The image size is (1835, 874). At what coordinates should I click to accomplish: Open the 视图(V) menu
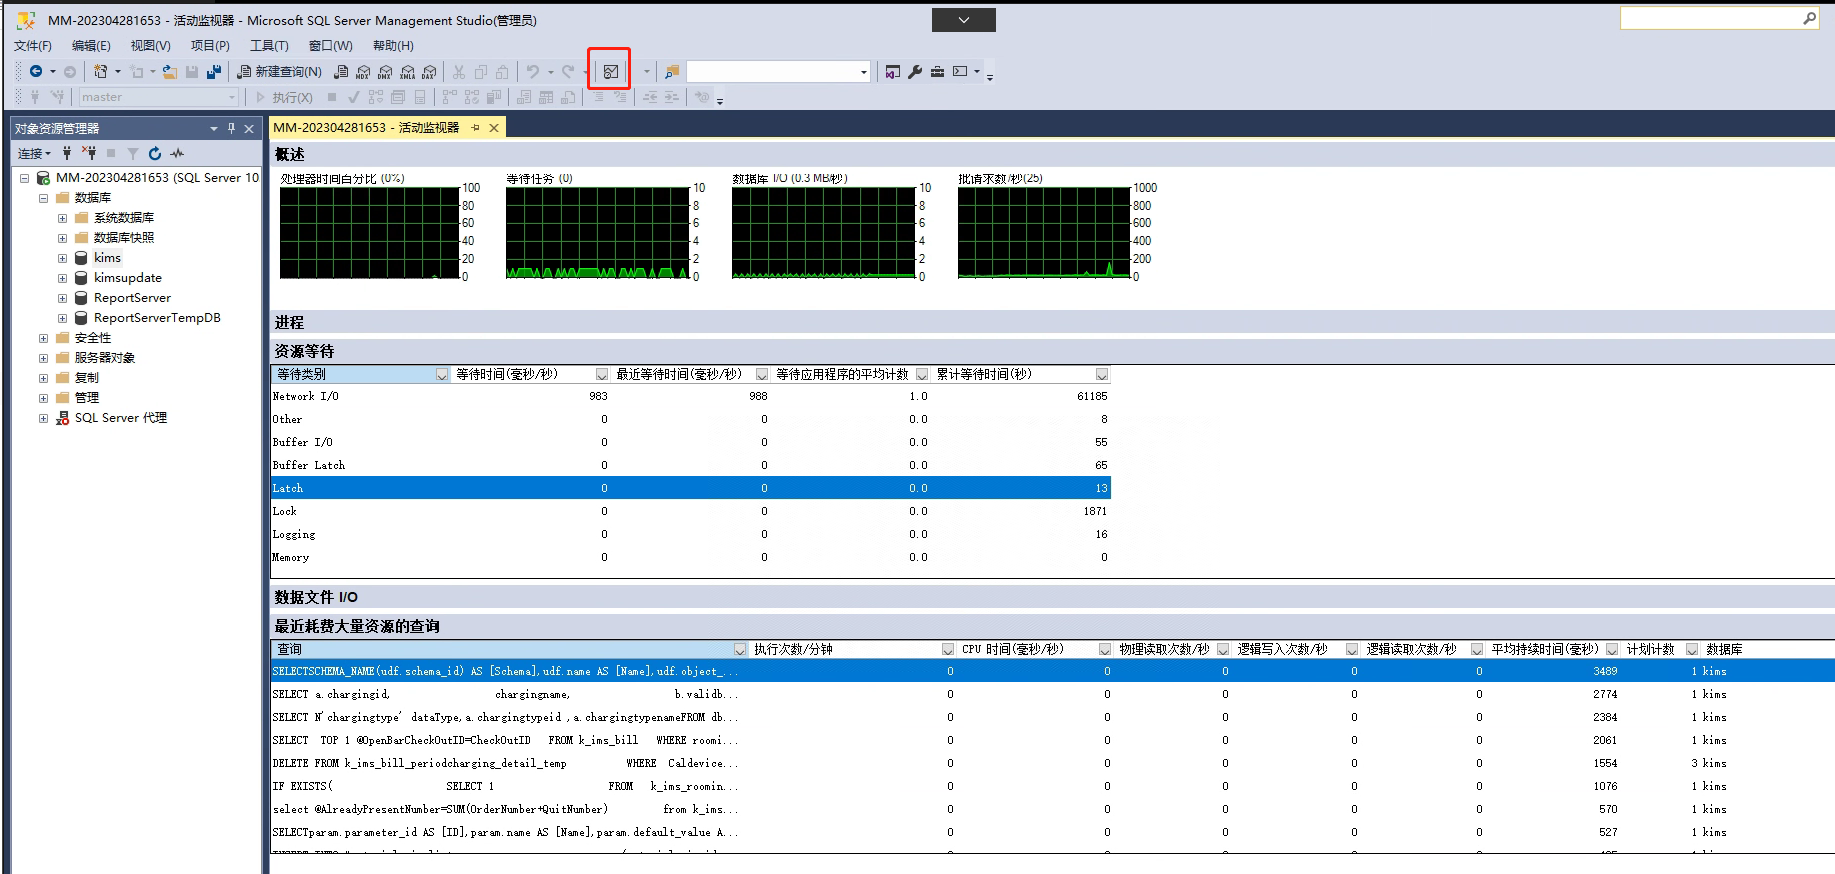pos(150,45)
